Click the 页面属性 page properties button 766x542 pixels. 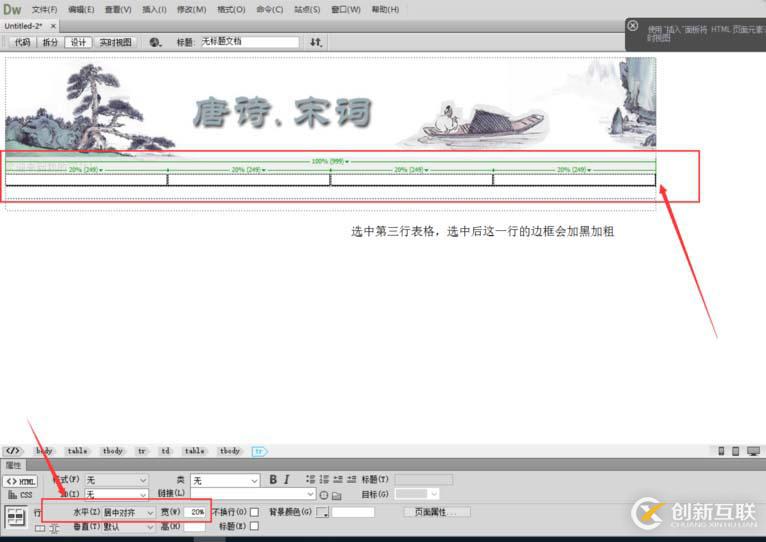pos(437,512)
